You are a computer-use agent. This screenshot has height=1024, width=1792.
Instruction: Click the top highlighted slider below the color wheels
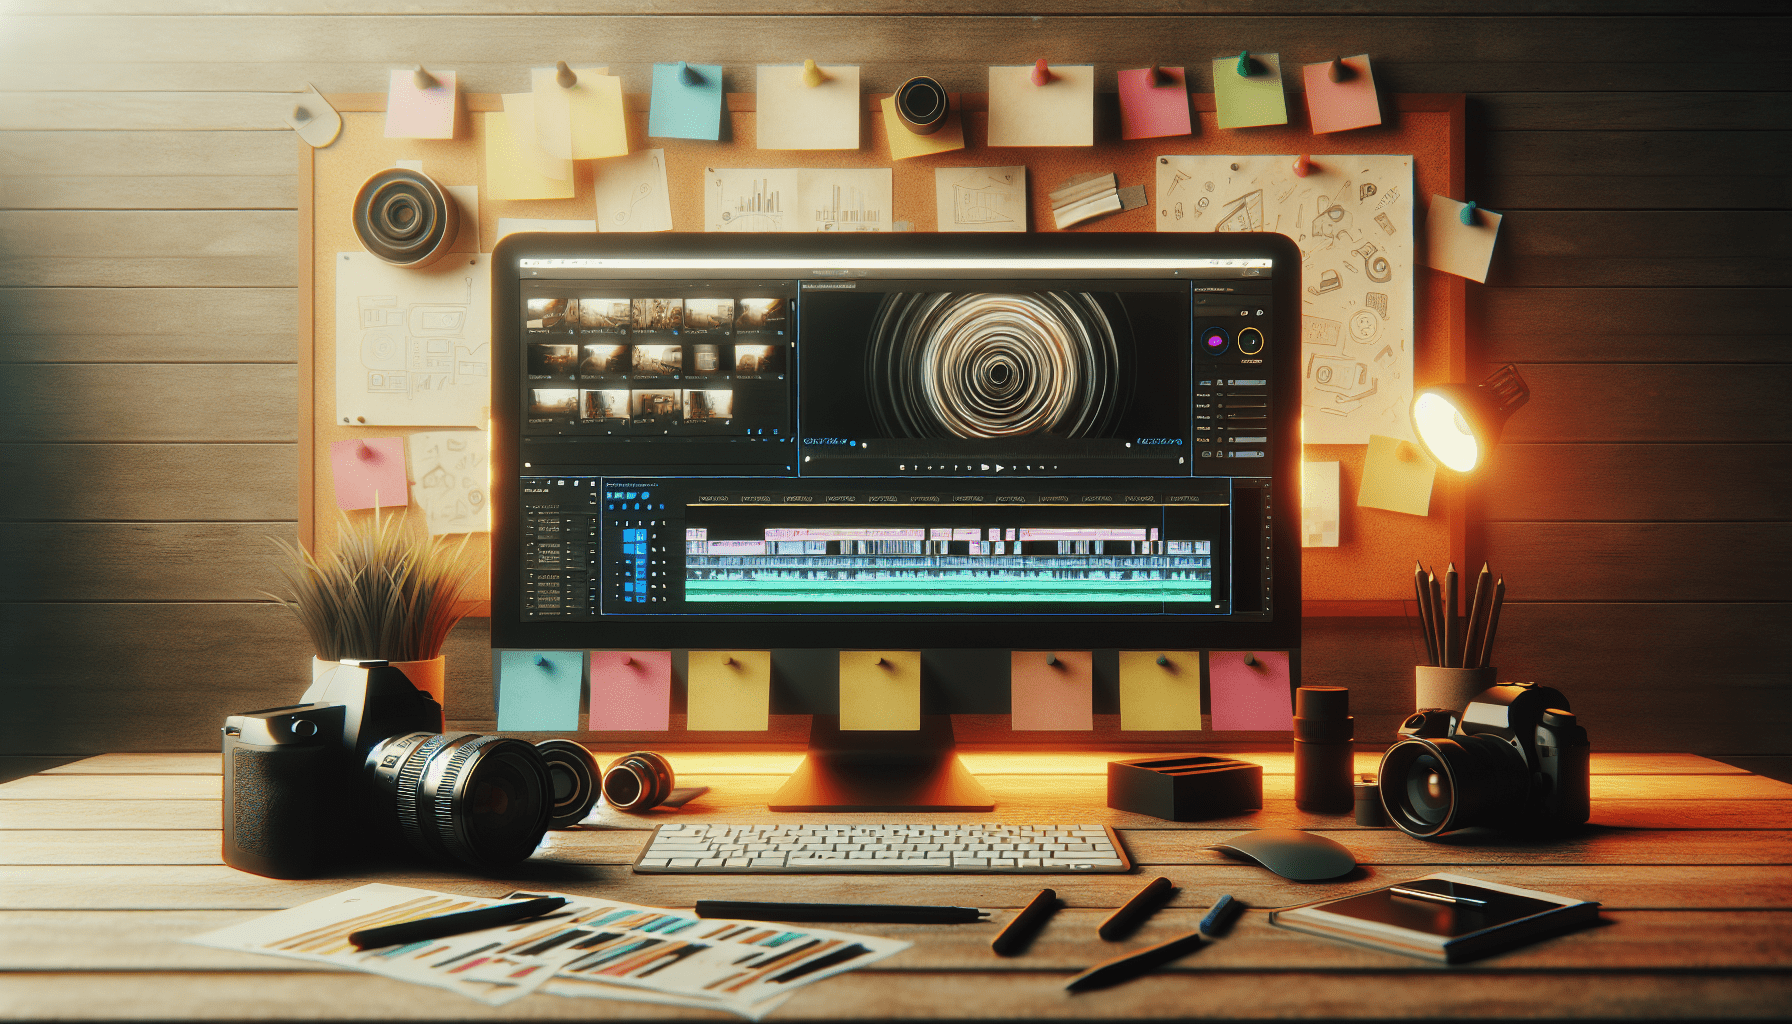pos(1246,382)
